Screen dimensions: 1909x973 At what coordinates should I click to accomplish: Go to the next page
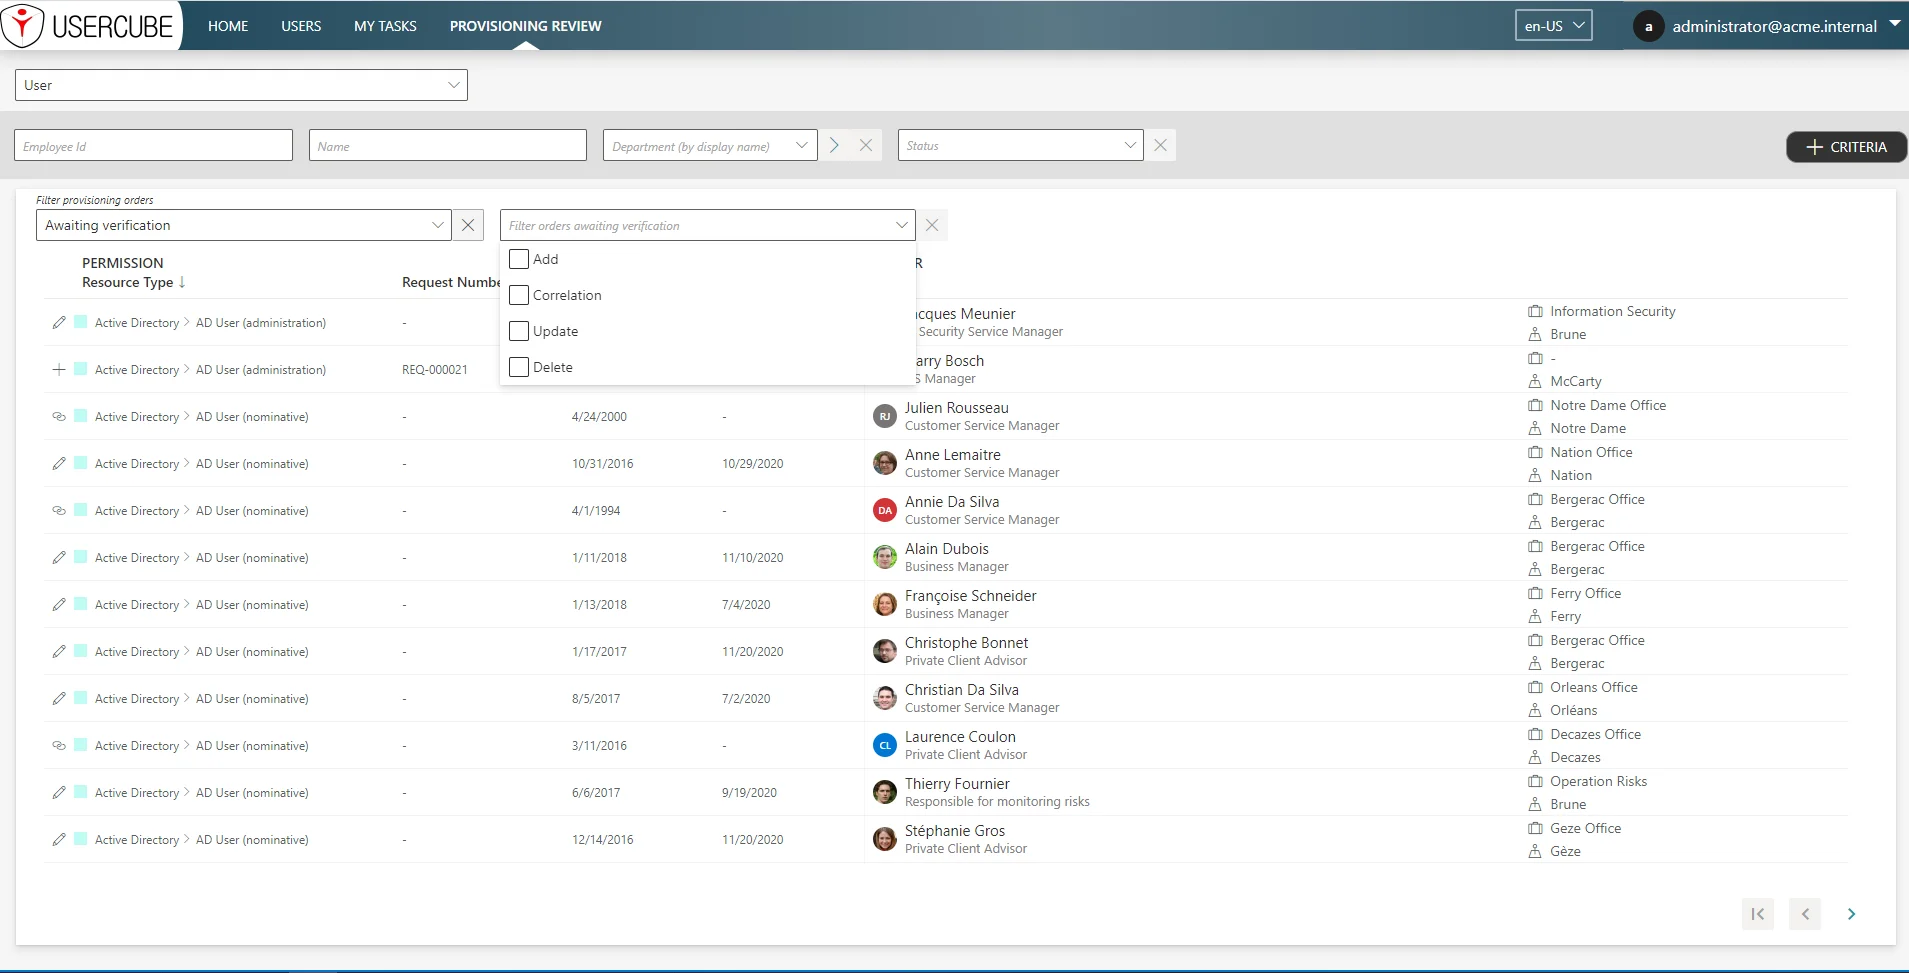[x=1851, y=914]
